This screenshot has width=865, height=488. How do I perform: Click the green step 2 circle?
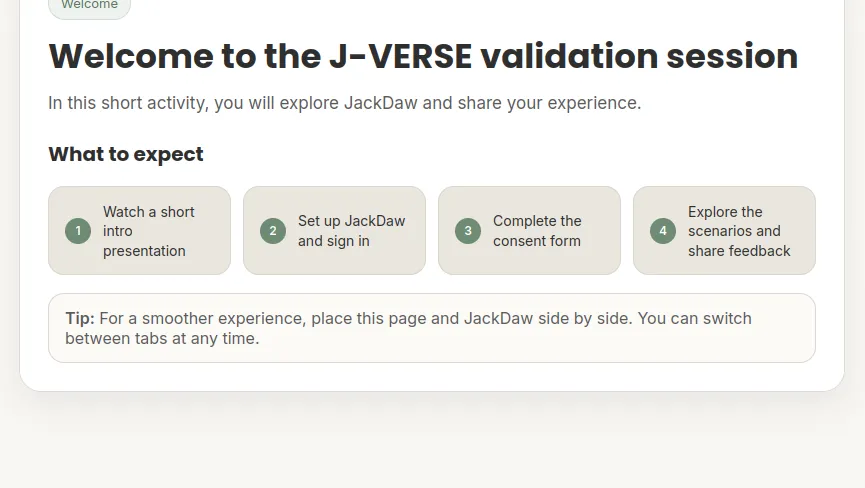(273, 231)
